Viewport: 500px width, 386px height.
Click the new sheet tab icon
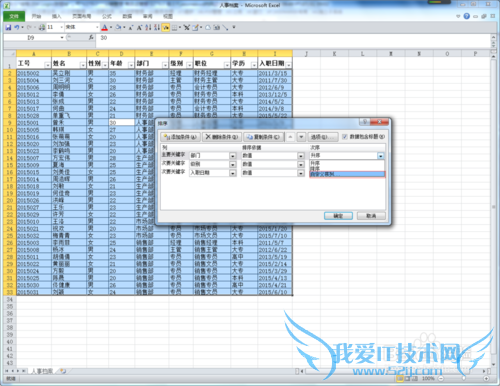tap(63, 371)
